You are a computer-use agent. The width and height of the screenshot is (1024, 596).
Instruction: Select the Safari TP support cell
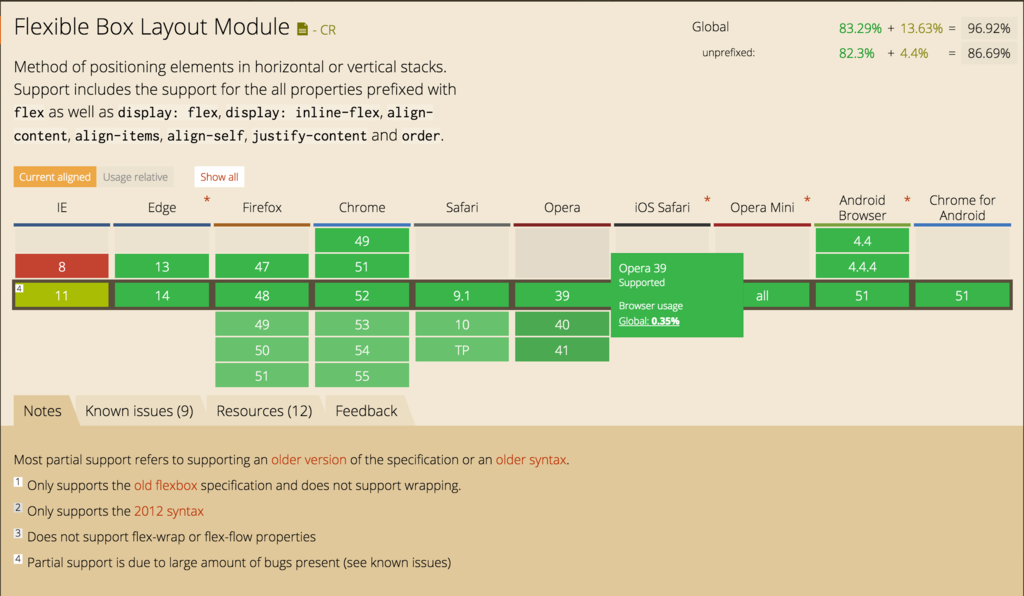[x=461, y=348]
